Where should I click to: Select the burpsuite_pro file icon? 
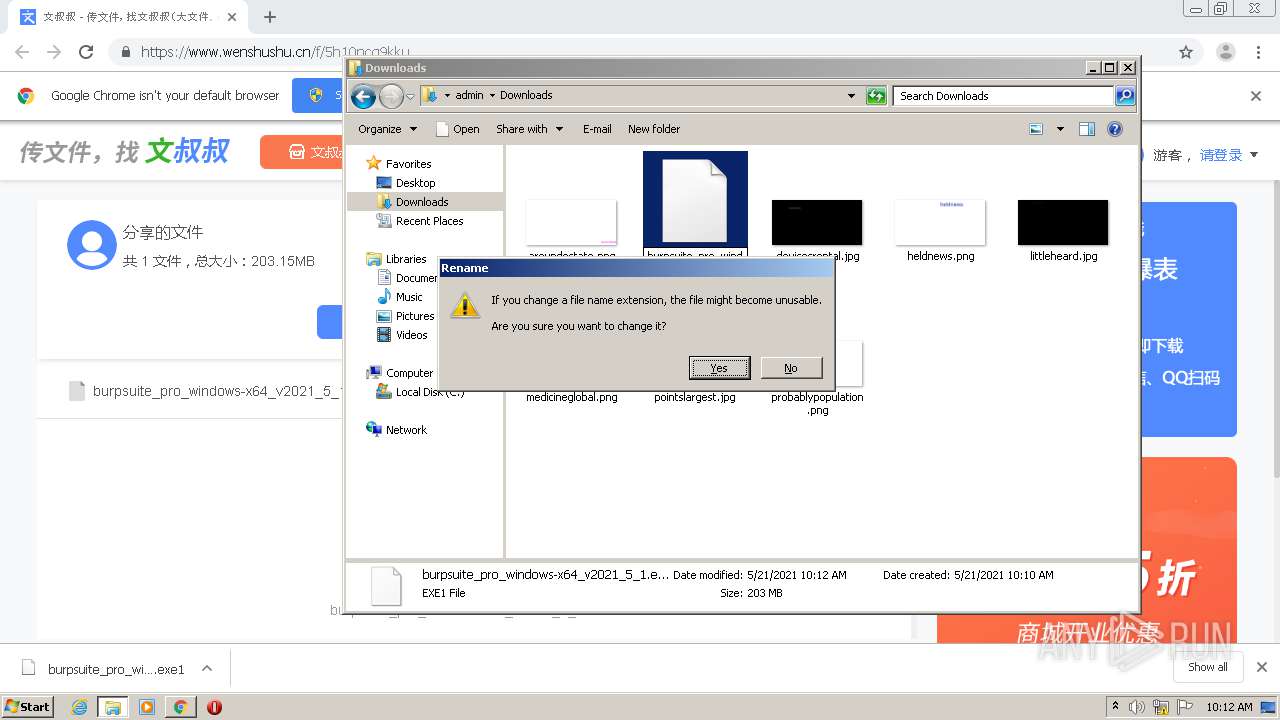click(x=695, y=200)
